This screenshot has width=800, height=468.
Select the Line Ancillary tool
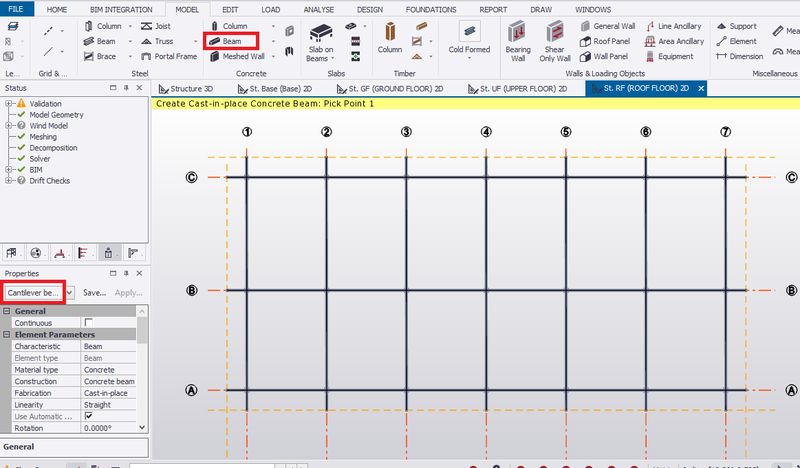pos(673,26)
